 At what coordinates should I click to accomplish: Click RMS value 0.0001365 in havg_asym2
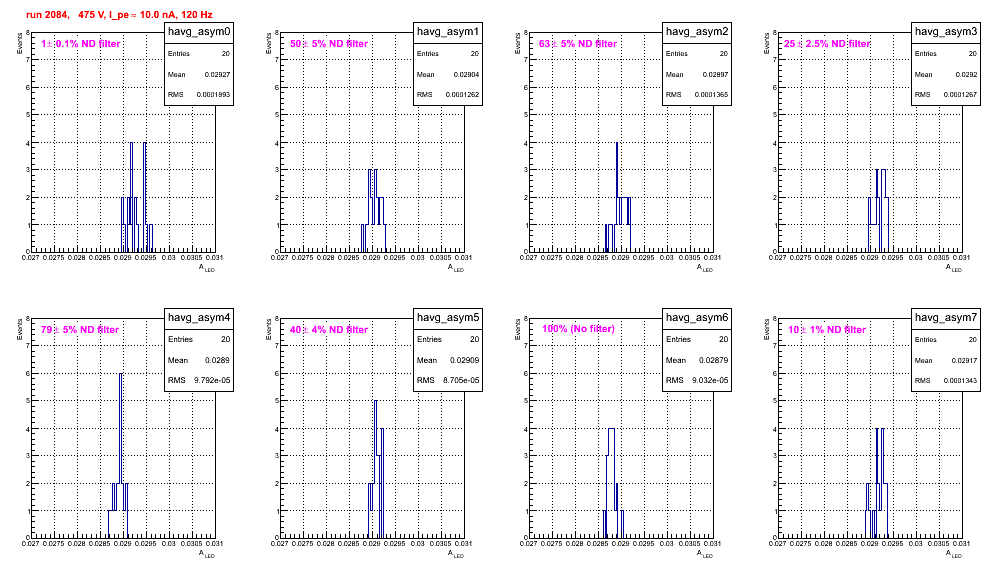coord(711,95)
